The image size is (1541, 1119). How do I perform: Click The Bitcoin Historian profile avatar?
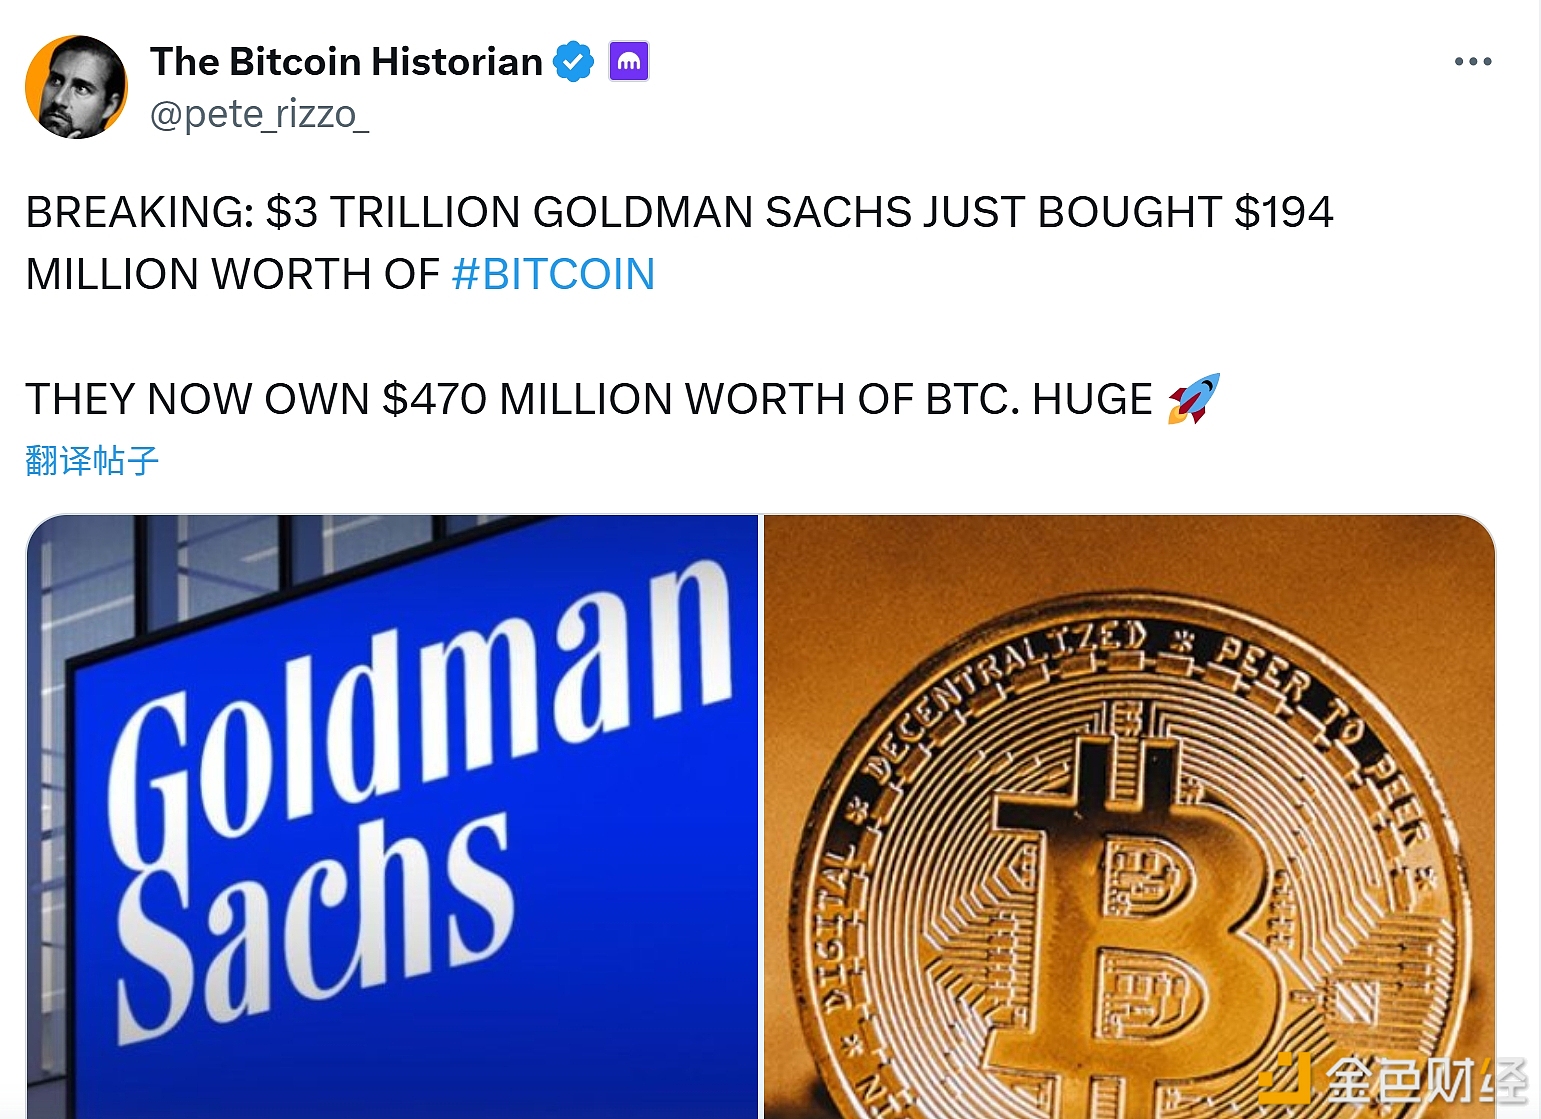pos(76,88)
